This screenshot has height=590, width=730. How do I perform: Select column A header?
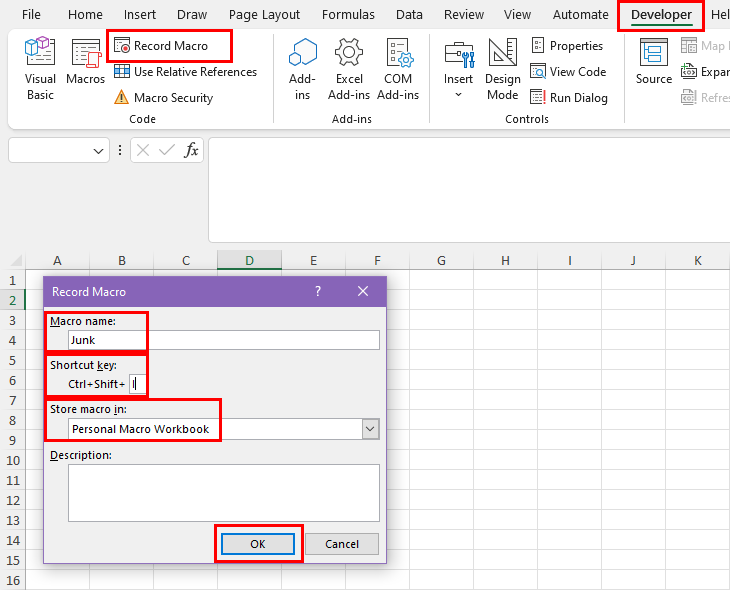point(57,260)
